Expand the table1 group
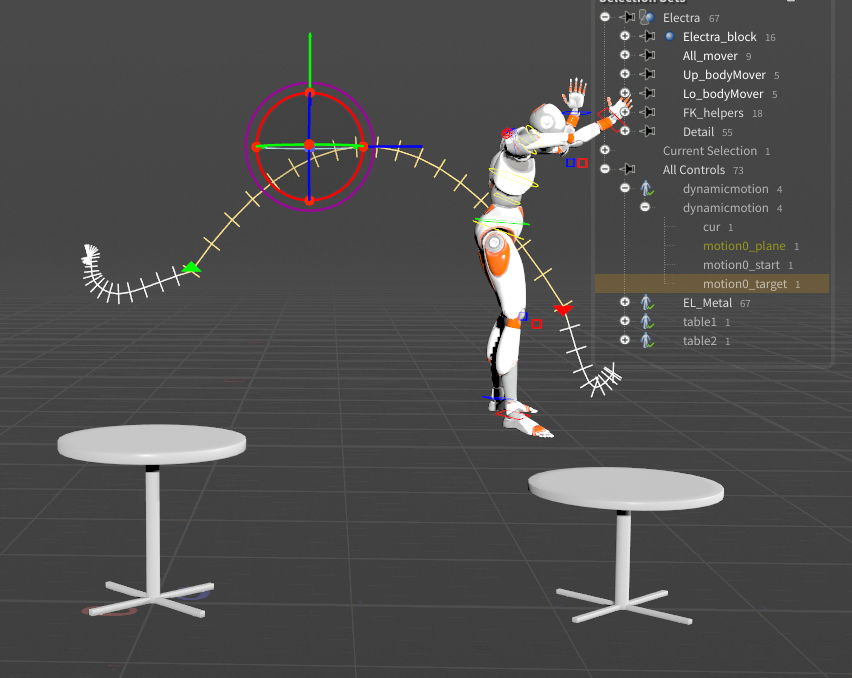The width and height of the screenshot is (852, 678). (625, 322)
